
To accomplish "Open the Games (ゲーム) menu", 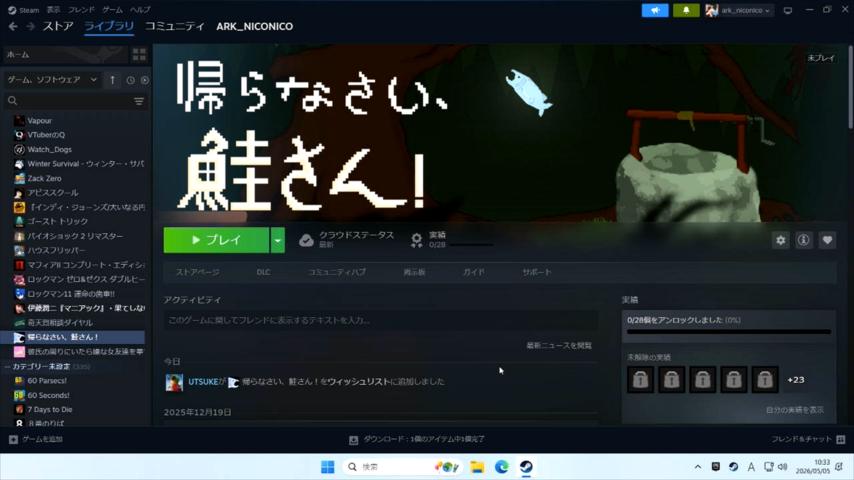I will click(x=112, y=10).
